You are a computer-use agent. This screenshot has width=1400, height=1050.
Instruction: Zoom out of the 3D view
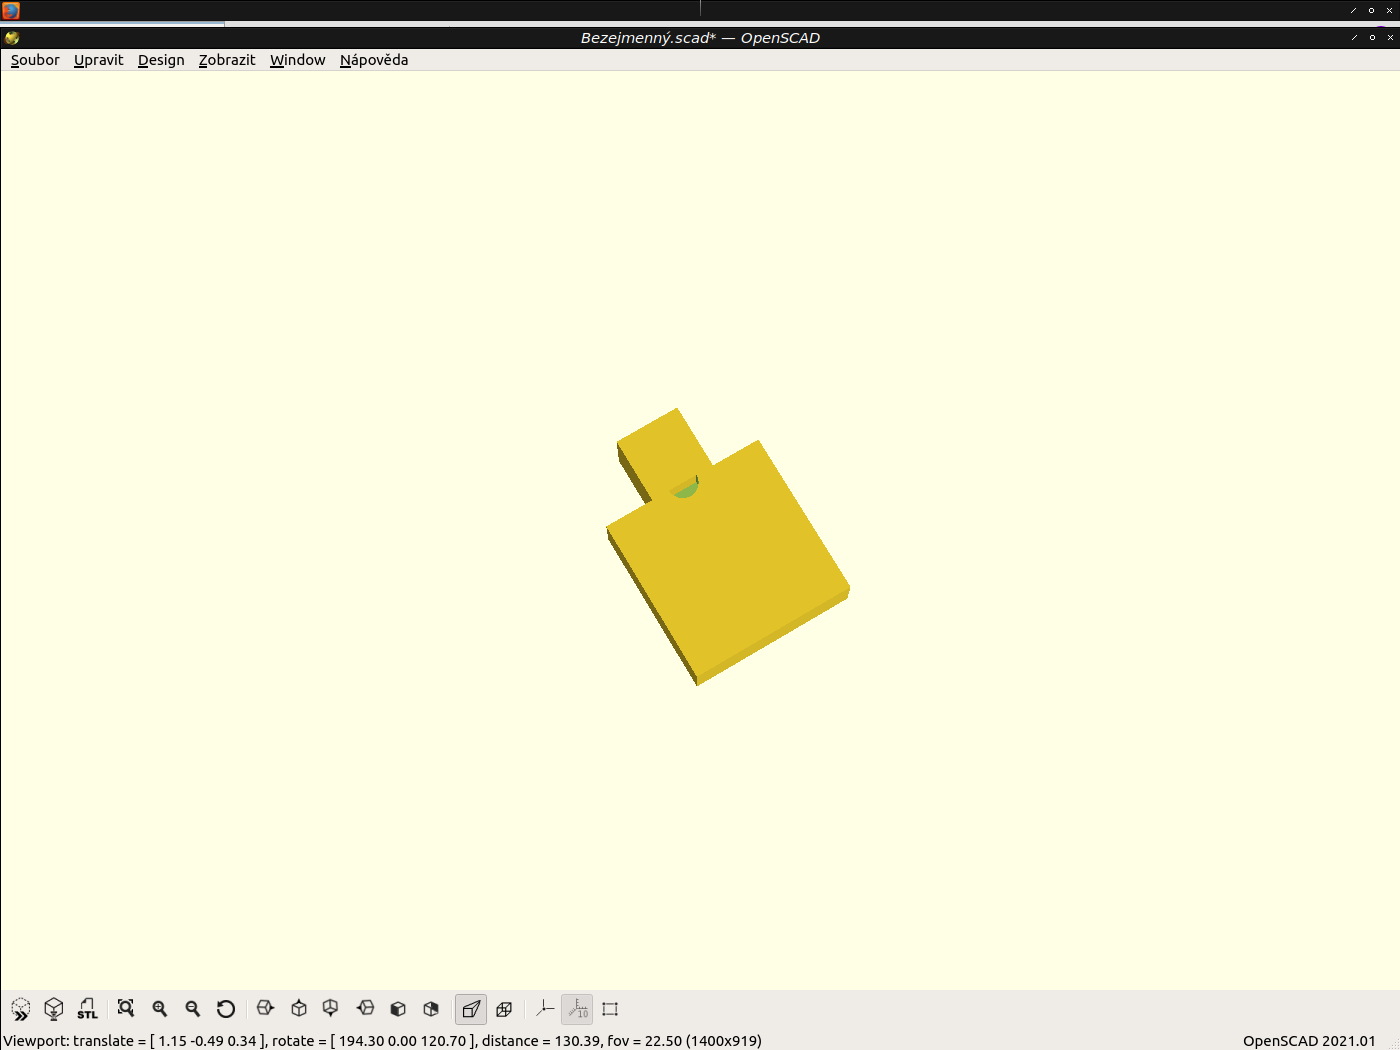pyautogui.click(x=193, y=1009)
